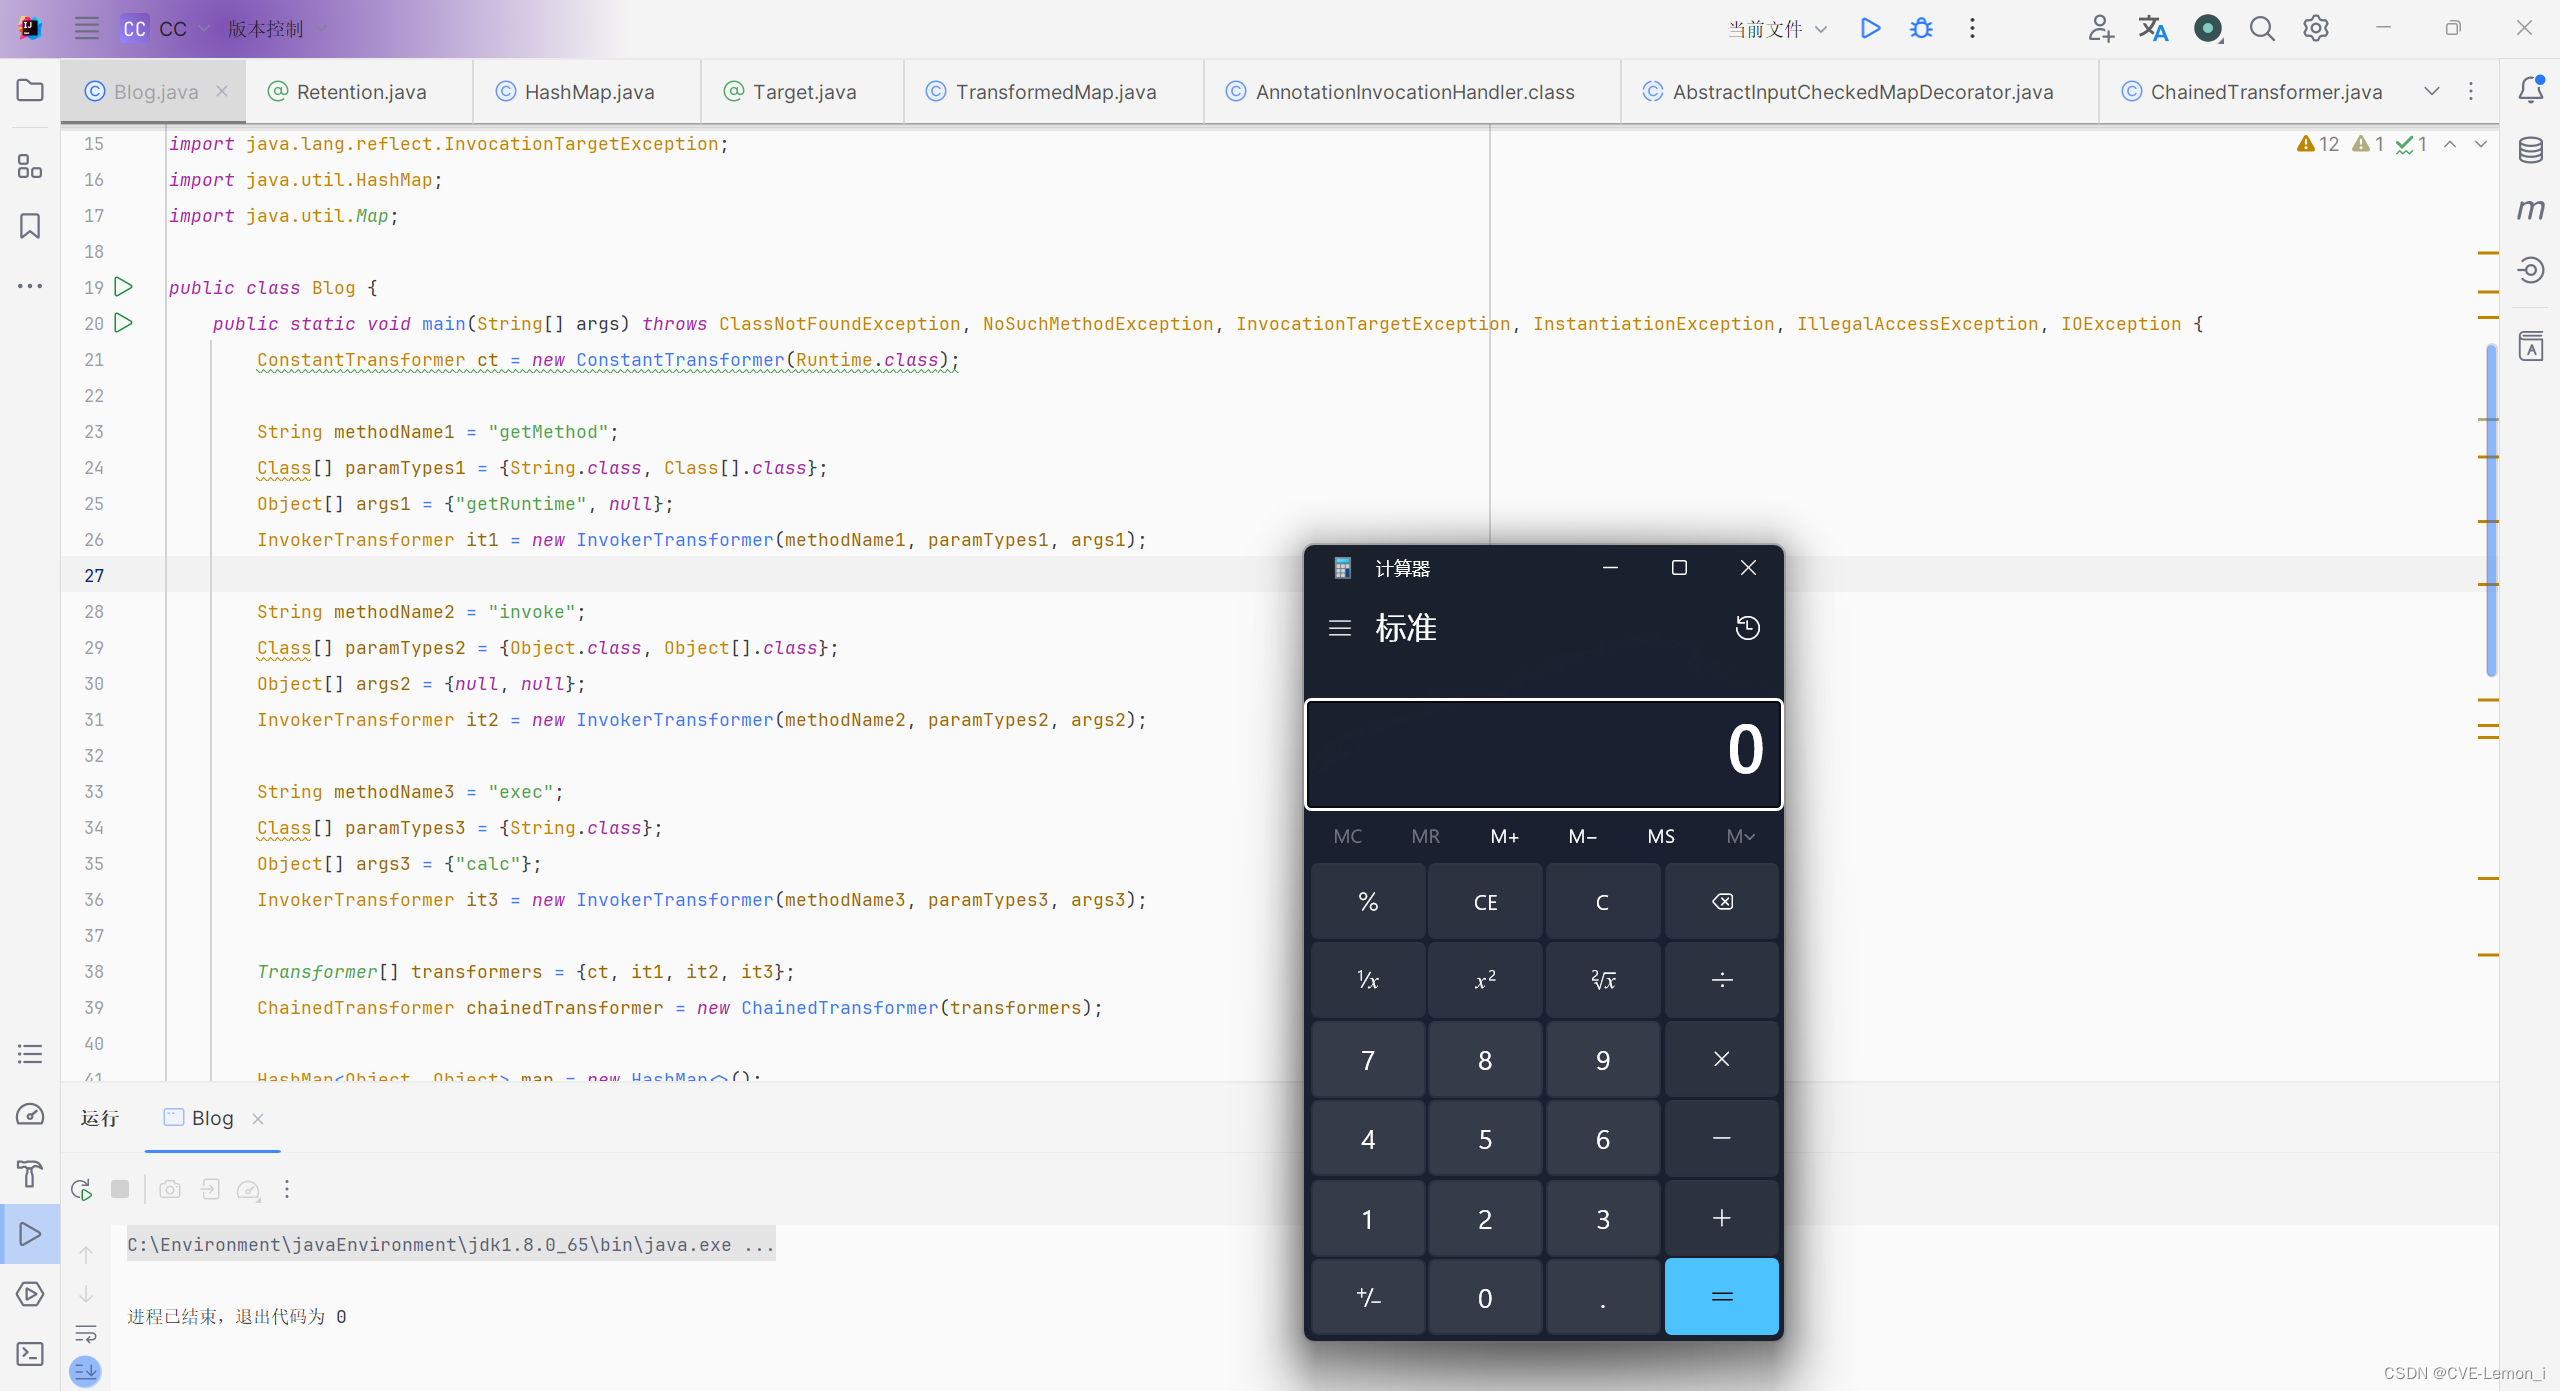Open IDE settings gear
Image resolution: width=2560 pixels, height=1391 pixels.
point(2316,28)
